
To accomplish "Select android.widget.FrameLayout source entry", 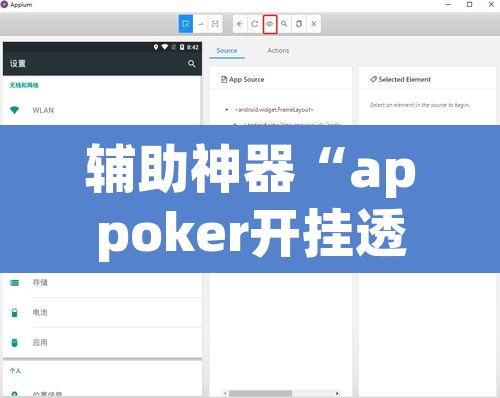I will 274,110.
